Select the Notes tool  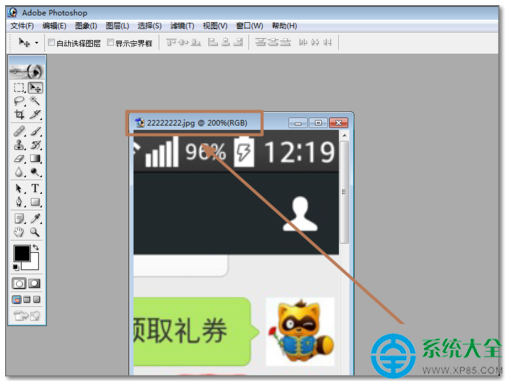19,218
